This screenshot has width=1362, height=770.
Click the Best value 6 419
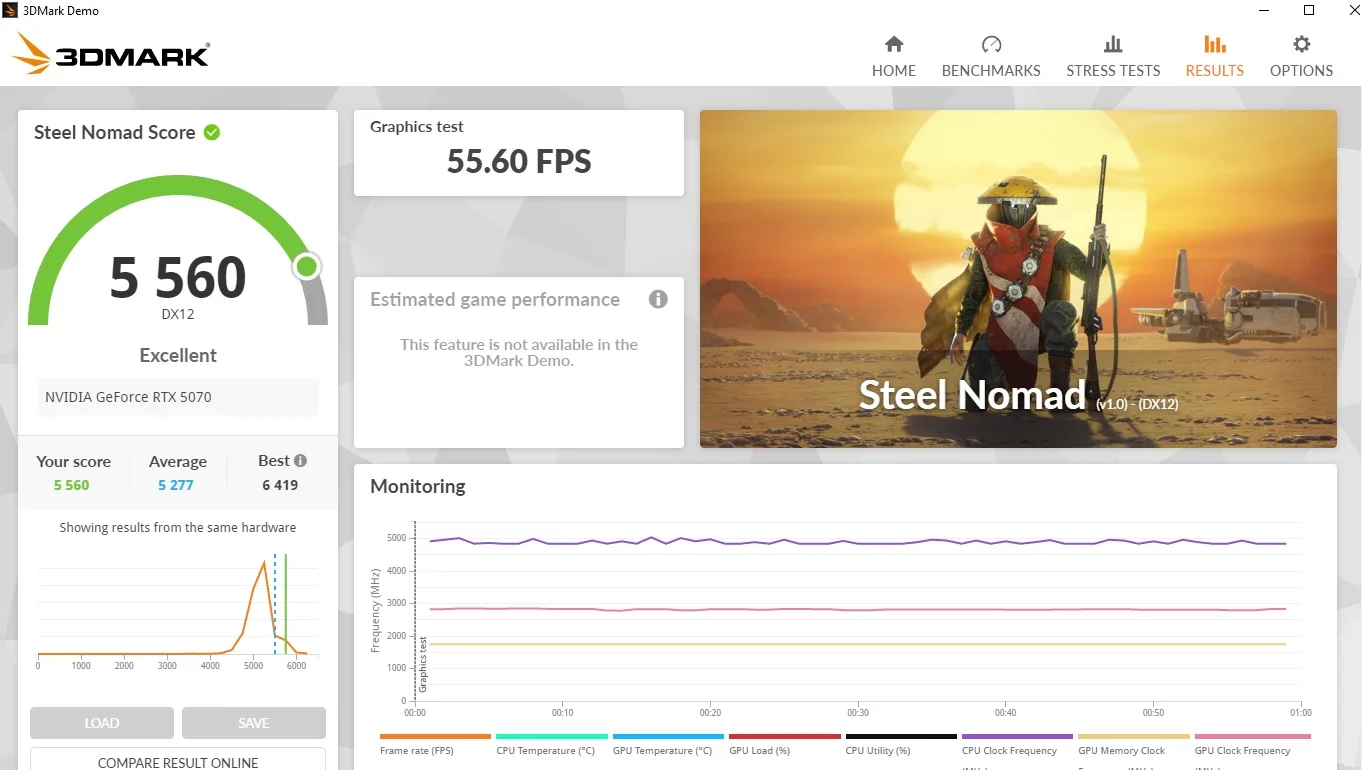(x=280, y=485)
